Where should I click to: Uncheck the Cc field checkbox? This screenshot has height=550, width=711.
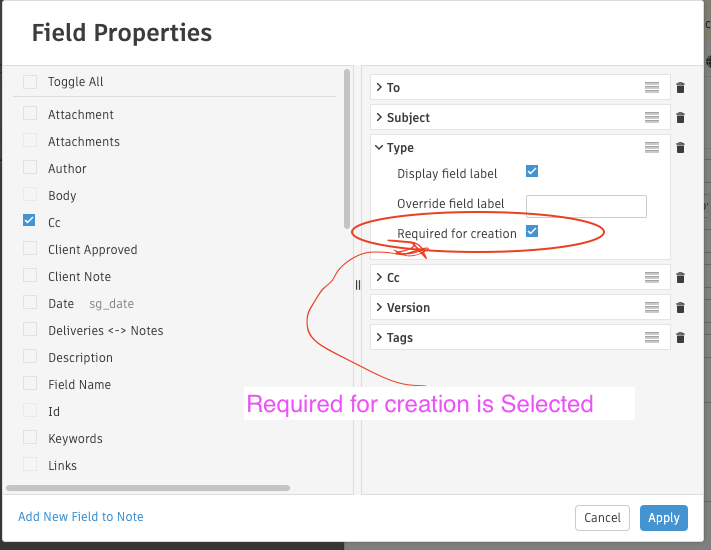click(x=30, y=222)
